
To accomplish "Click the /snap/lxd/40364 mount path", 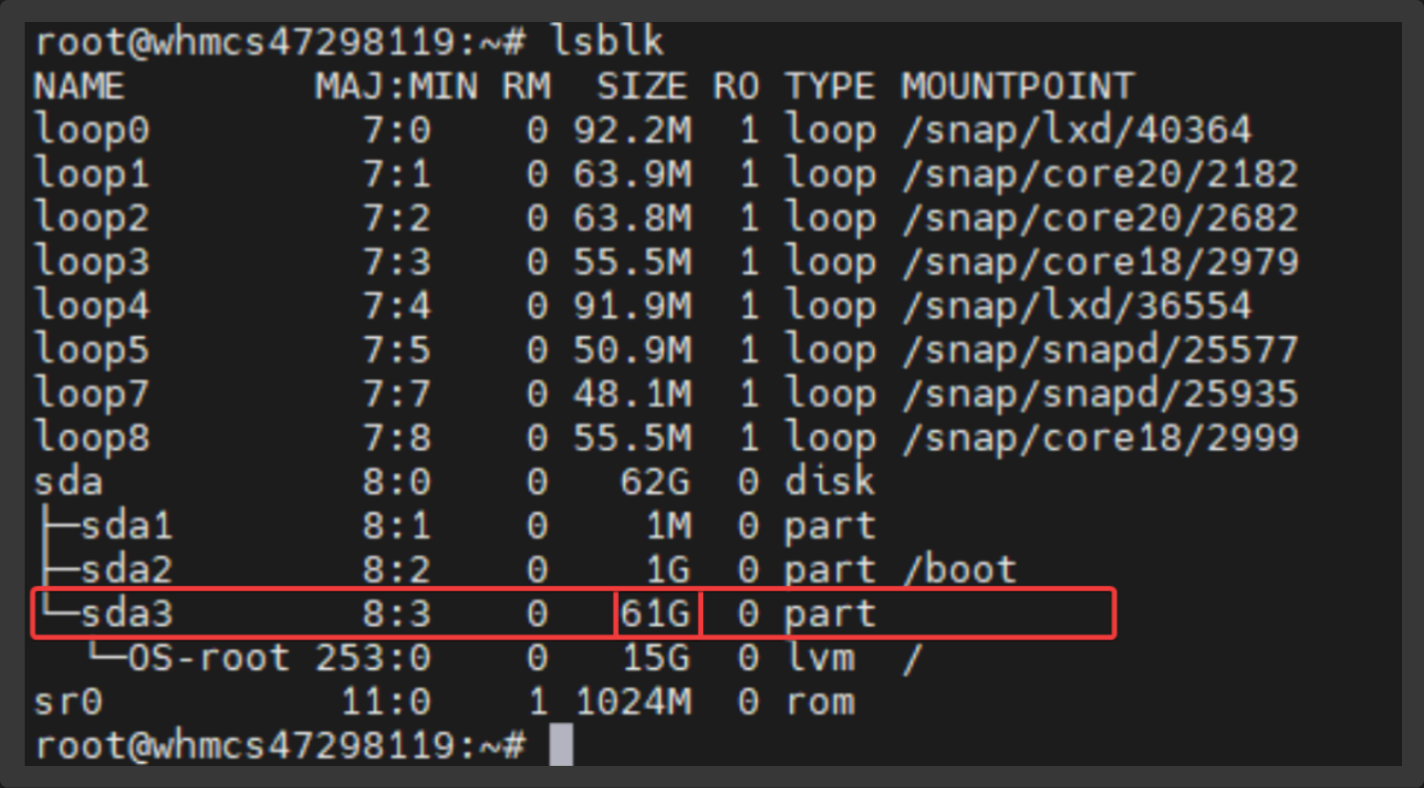I will 1077,131.
